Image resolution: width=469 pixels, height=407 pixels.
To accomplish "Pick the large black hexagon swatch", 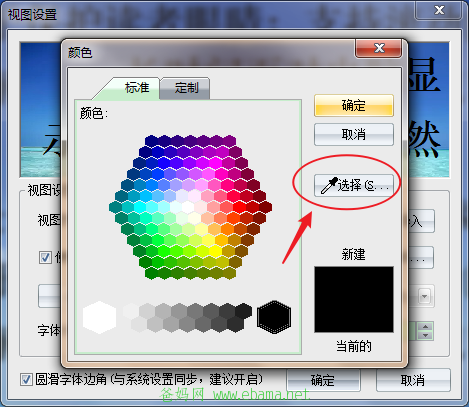I will (274, 317).
